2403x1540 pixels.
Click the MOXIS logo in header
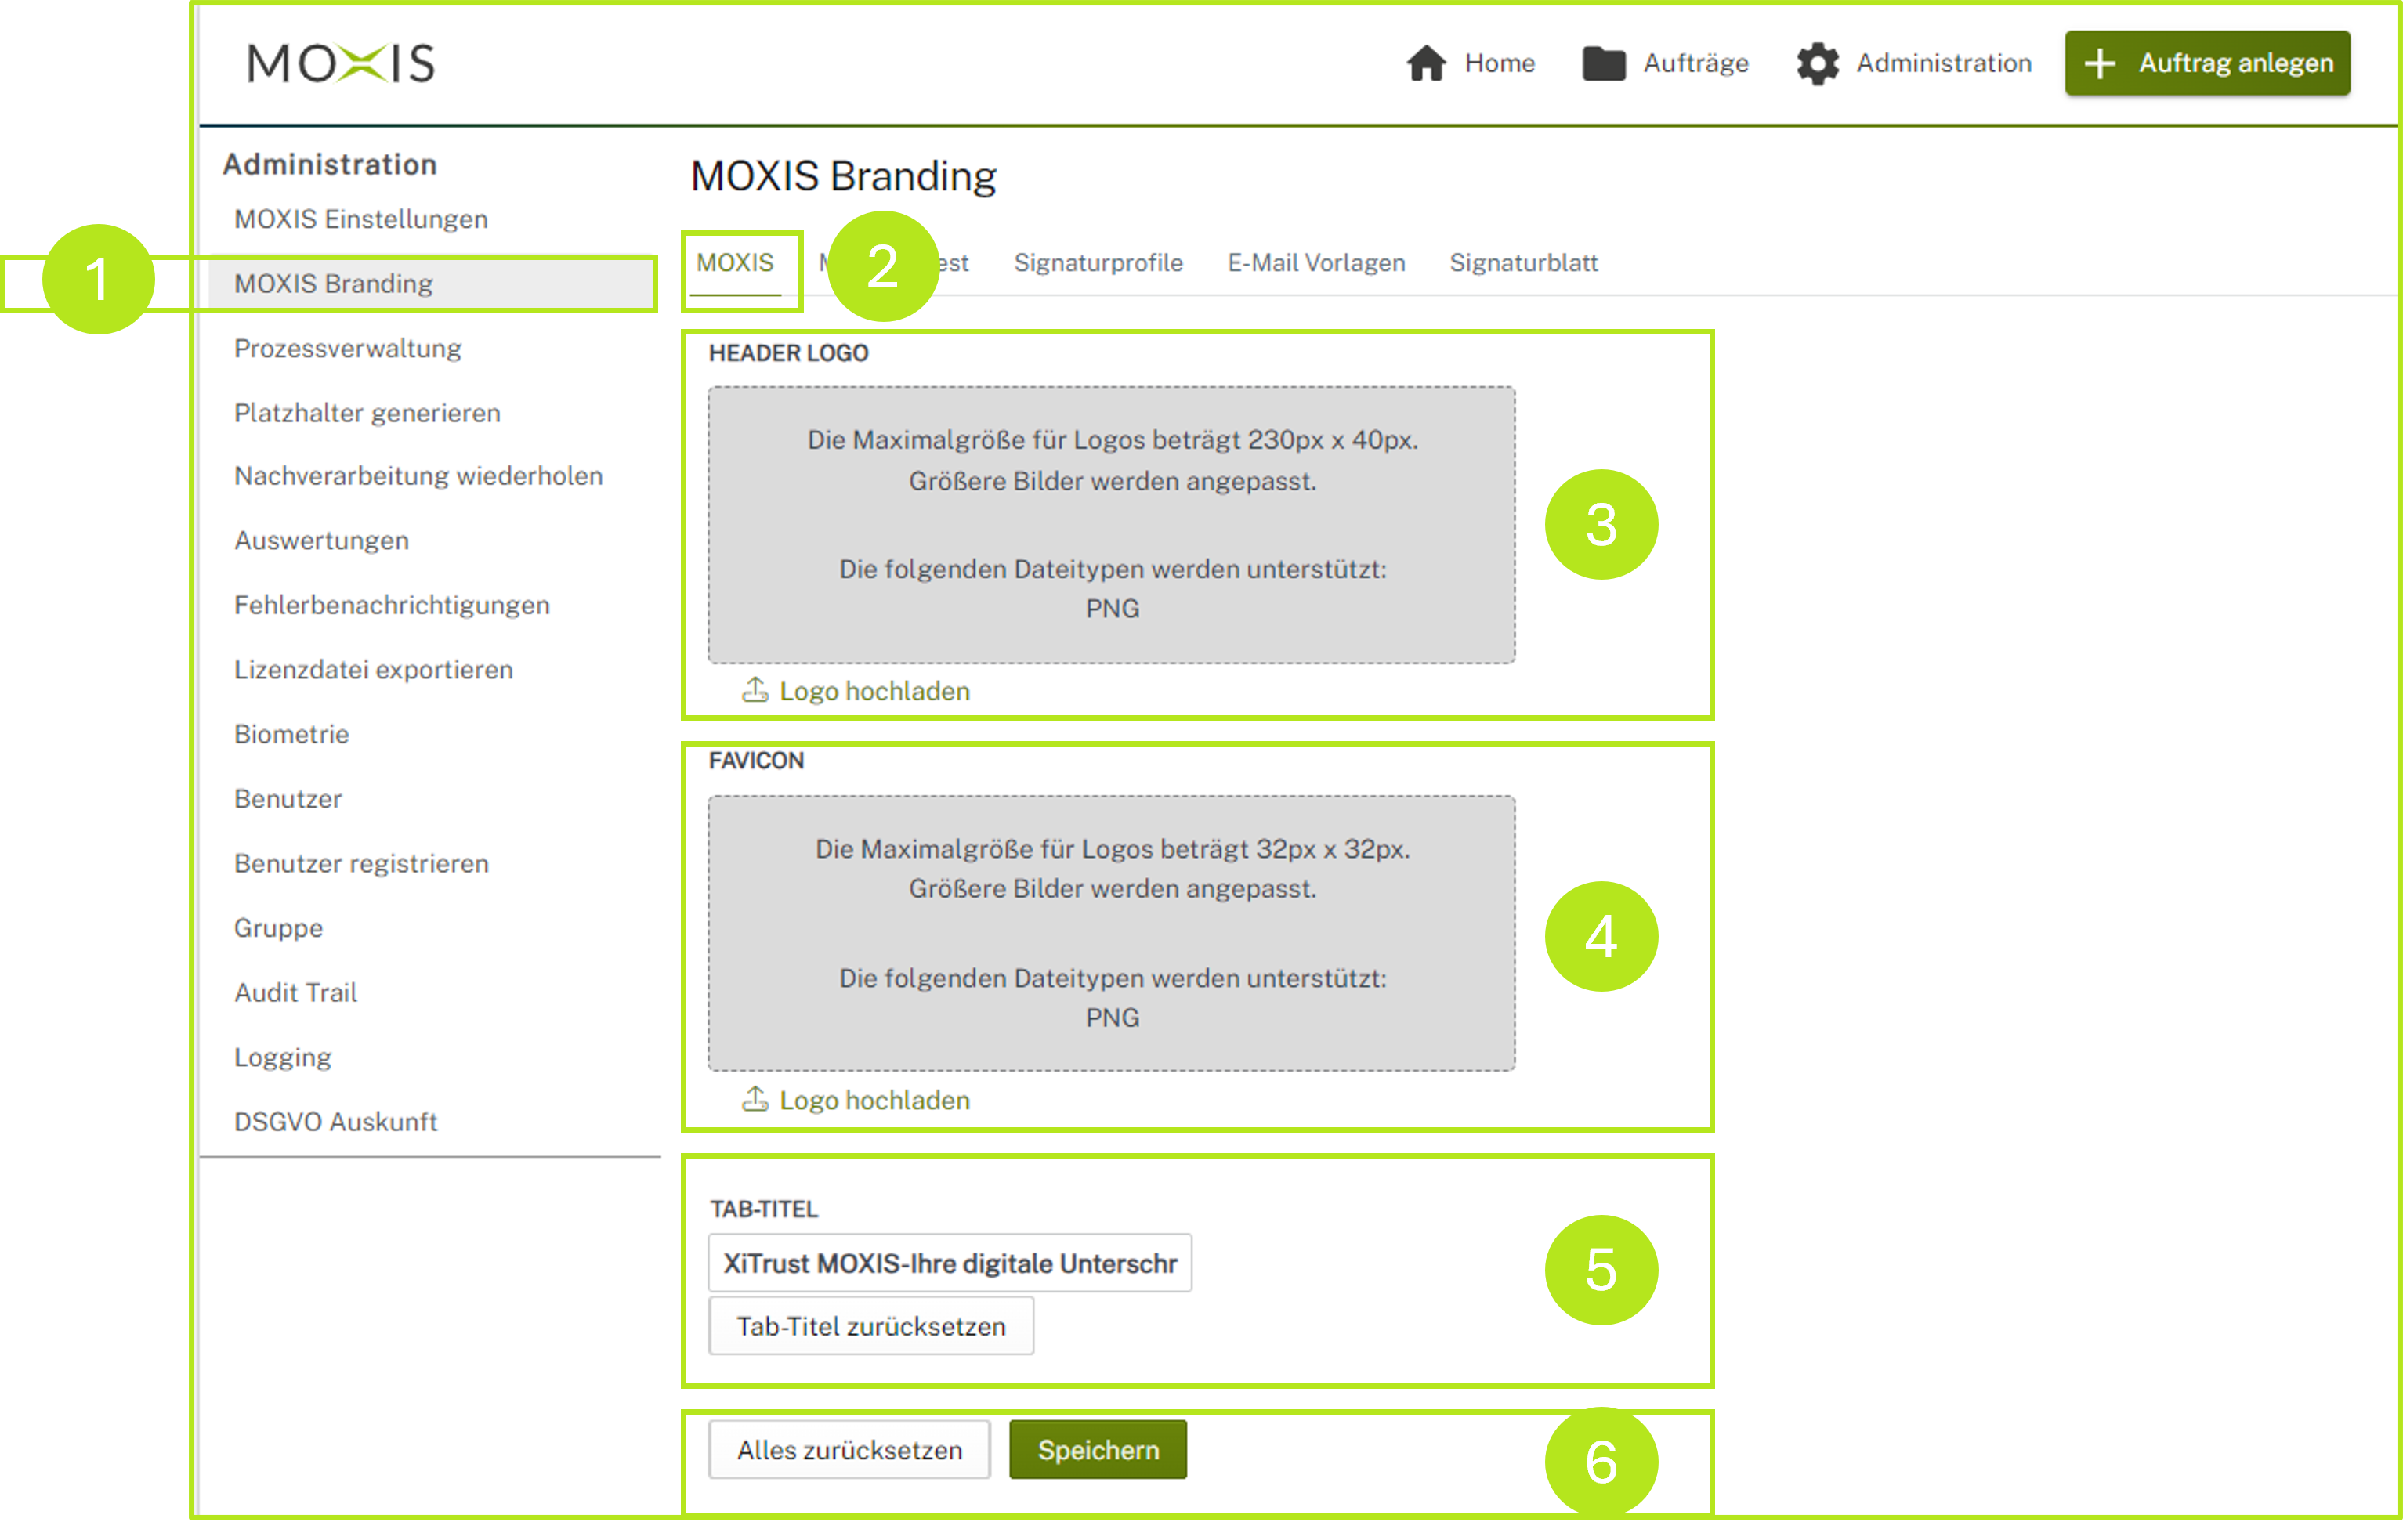341,63
